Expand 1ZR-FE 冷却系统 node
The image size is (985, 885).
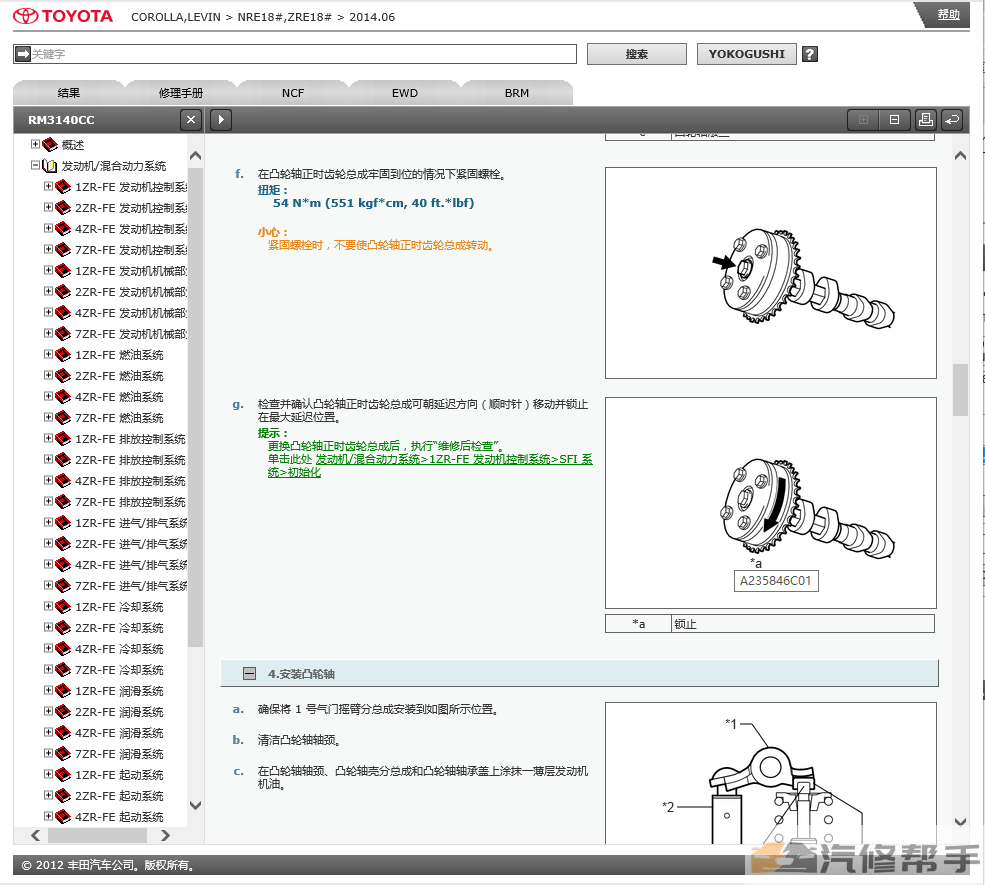pos(48,606)
